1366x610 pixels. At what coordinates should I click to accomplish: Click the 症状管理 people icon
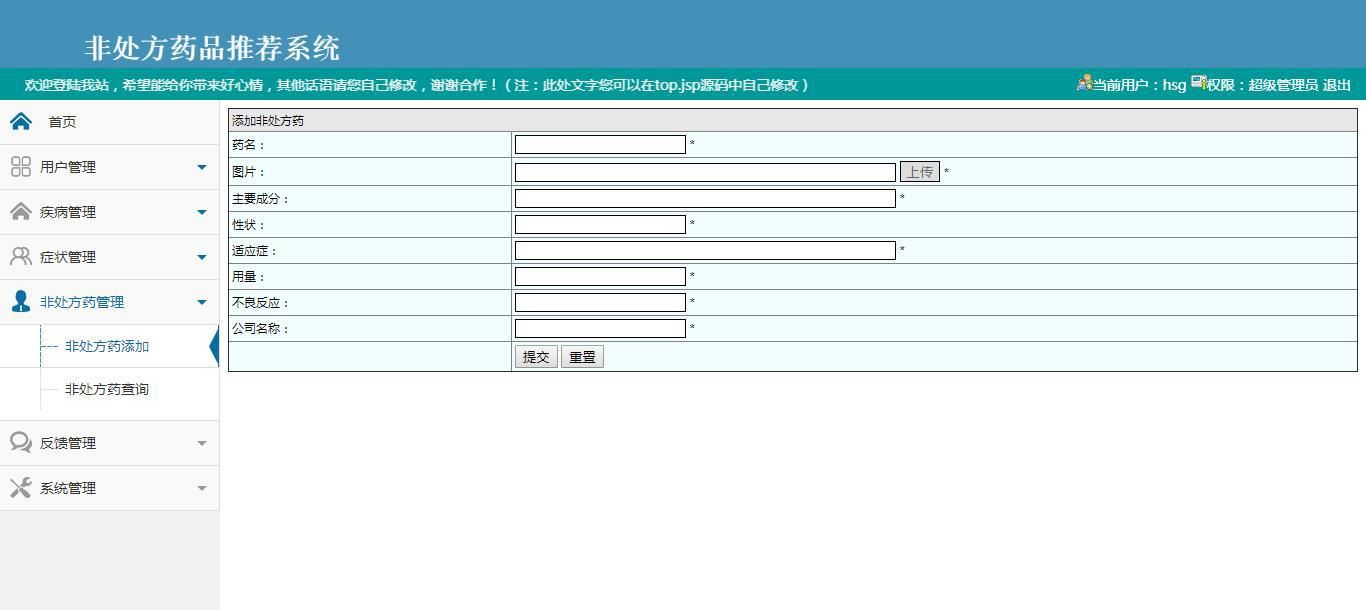(x=21, y=257)
